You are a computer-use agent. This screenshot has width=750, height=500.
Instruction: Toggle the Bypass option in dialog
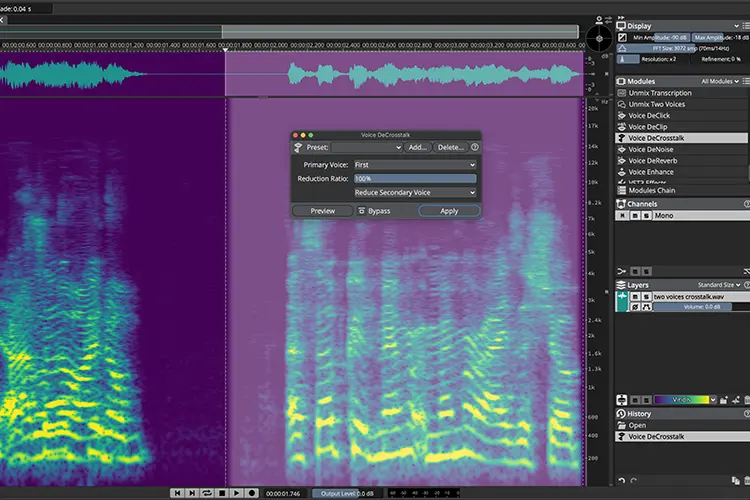pos(374,211)
